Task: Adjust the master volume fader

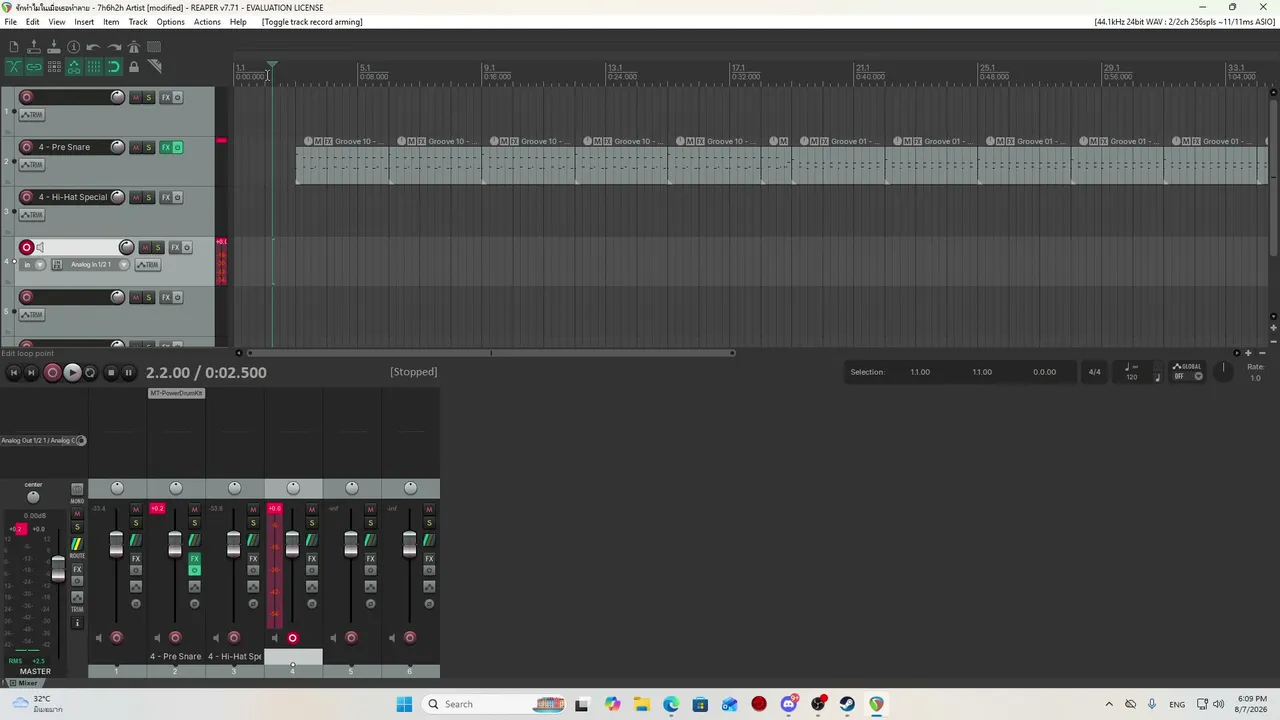Action: click(x=58, y=569)
